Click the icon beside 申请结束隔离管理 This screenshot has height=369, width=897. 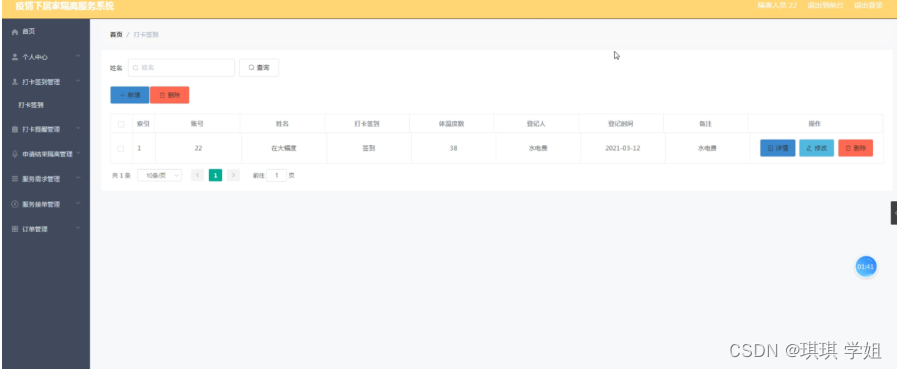coord(15,154)
